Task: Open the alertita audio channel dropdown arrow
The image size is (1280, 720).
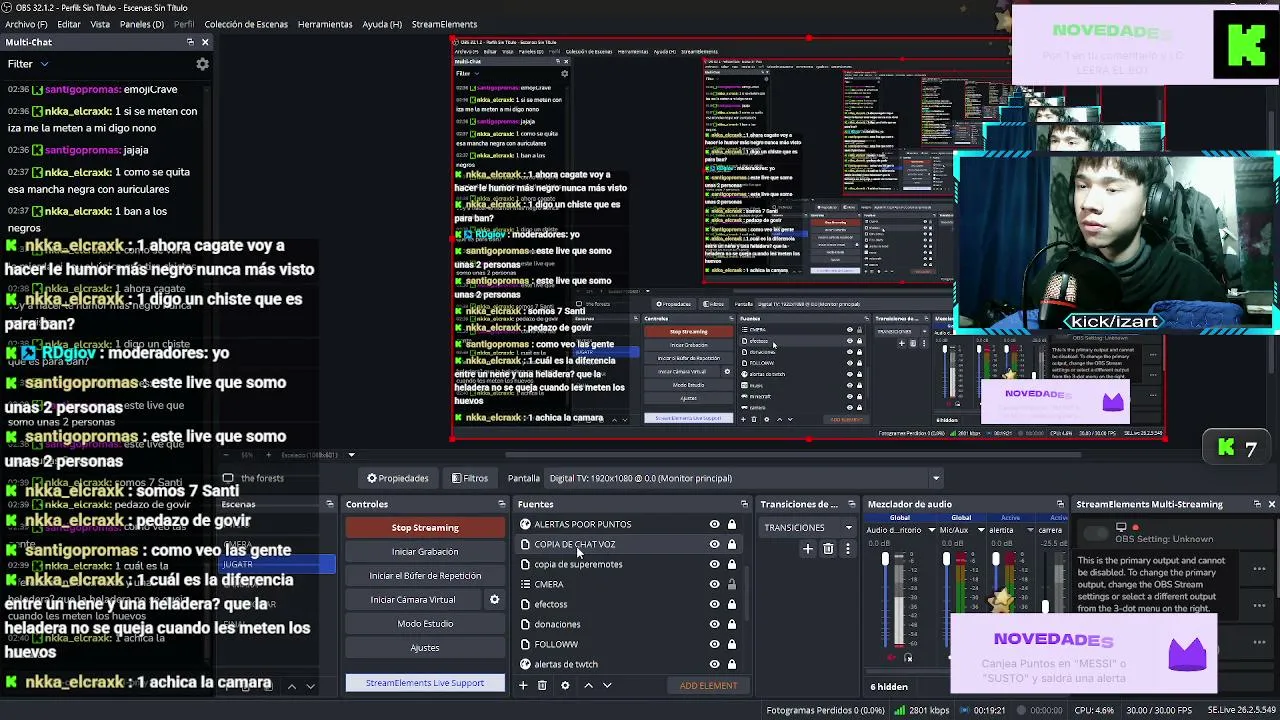Action: (1030, 530)
